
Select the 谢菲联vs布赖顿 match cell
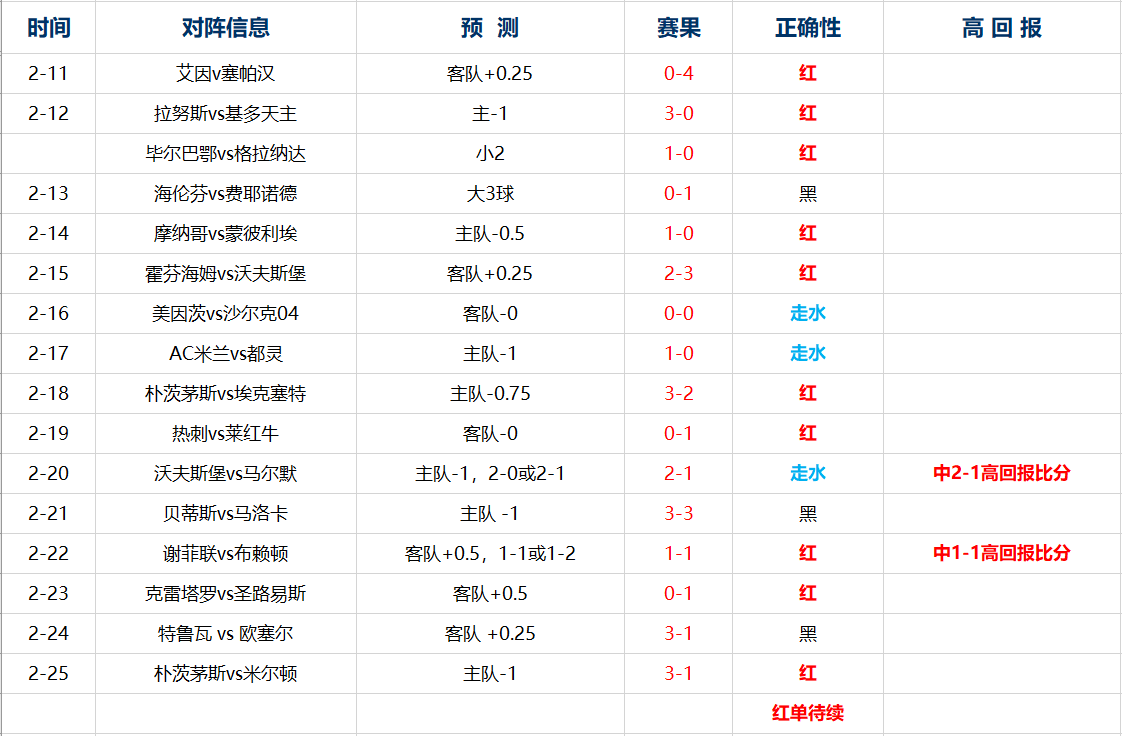pos(226,554)
